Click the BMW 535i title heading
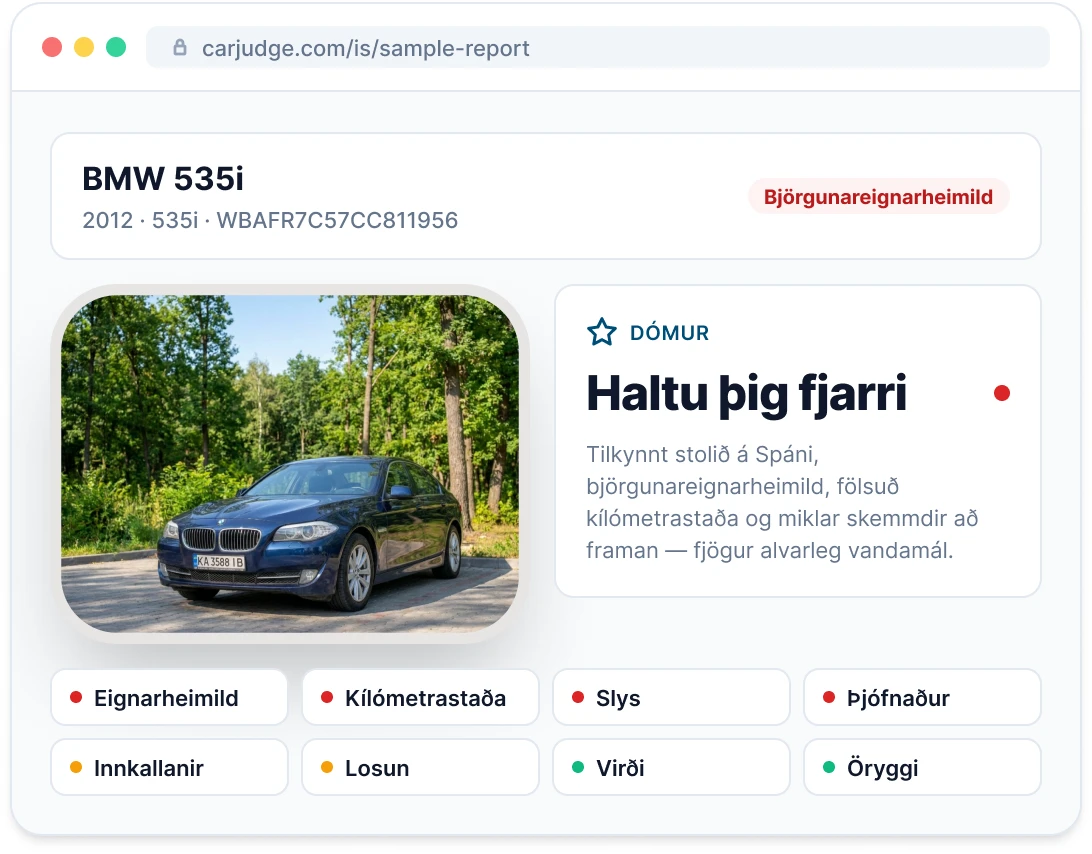Viewport: 1092px width, 854px height. (163, 179)
